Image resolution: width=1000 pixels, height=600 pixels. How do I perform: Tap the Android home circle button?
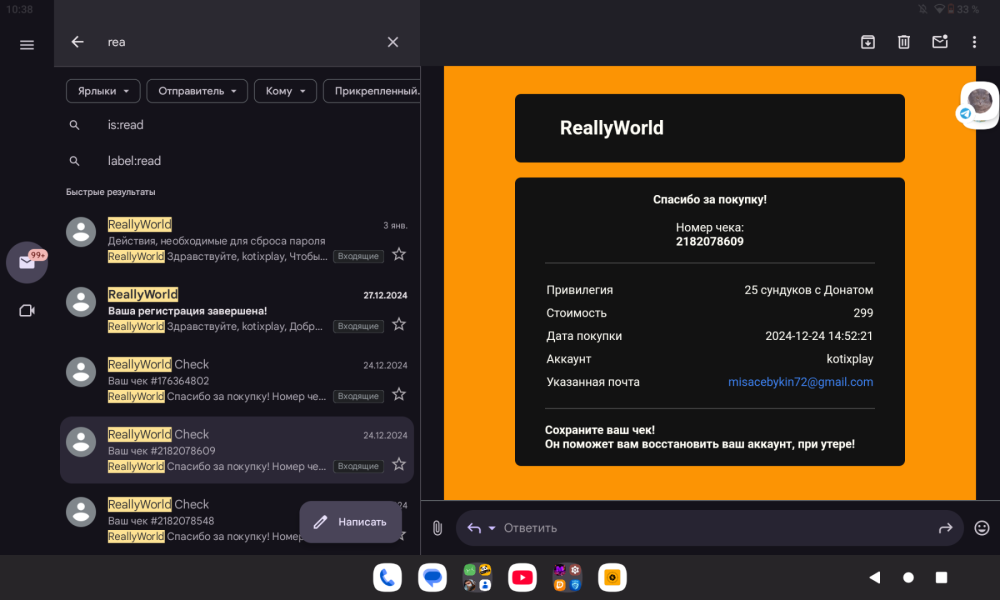point(908,578)
